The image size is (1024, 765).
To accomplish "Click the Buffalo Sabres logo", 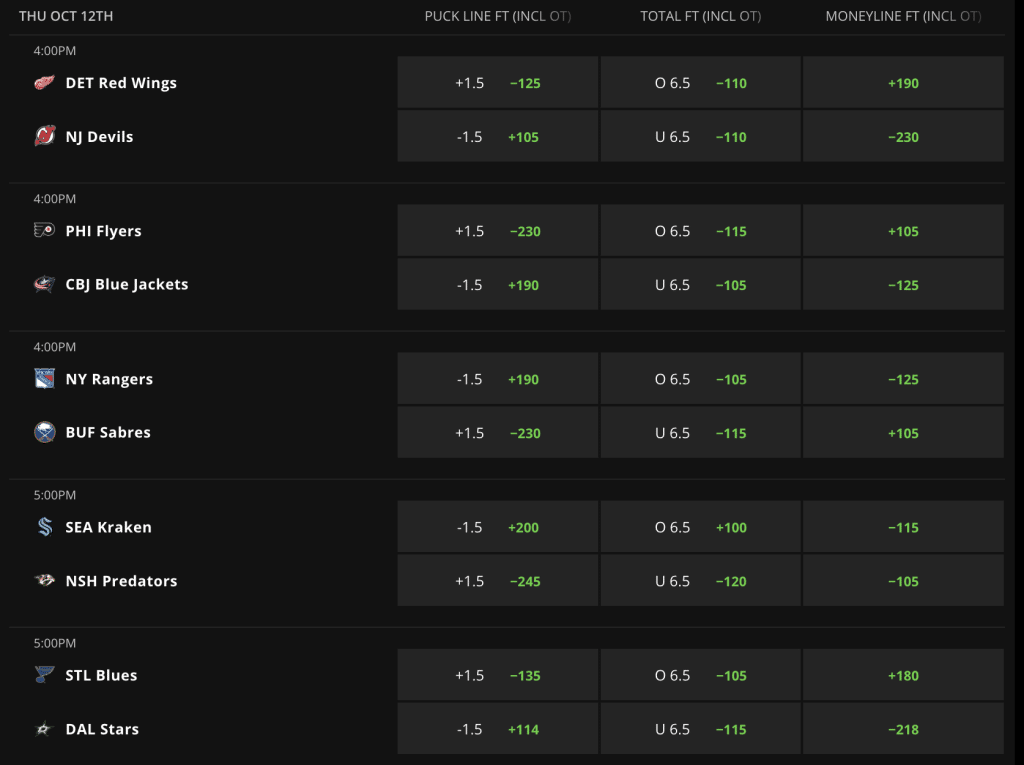I will [44, 432].
